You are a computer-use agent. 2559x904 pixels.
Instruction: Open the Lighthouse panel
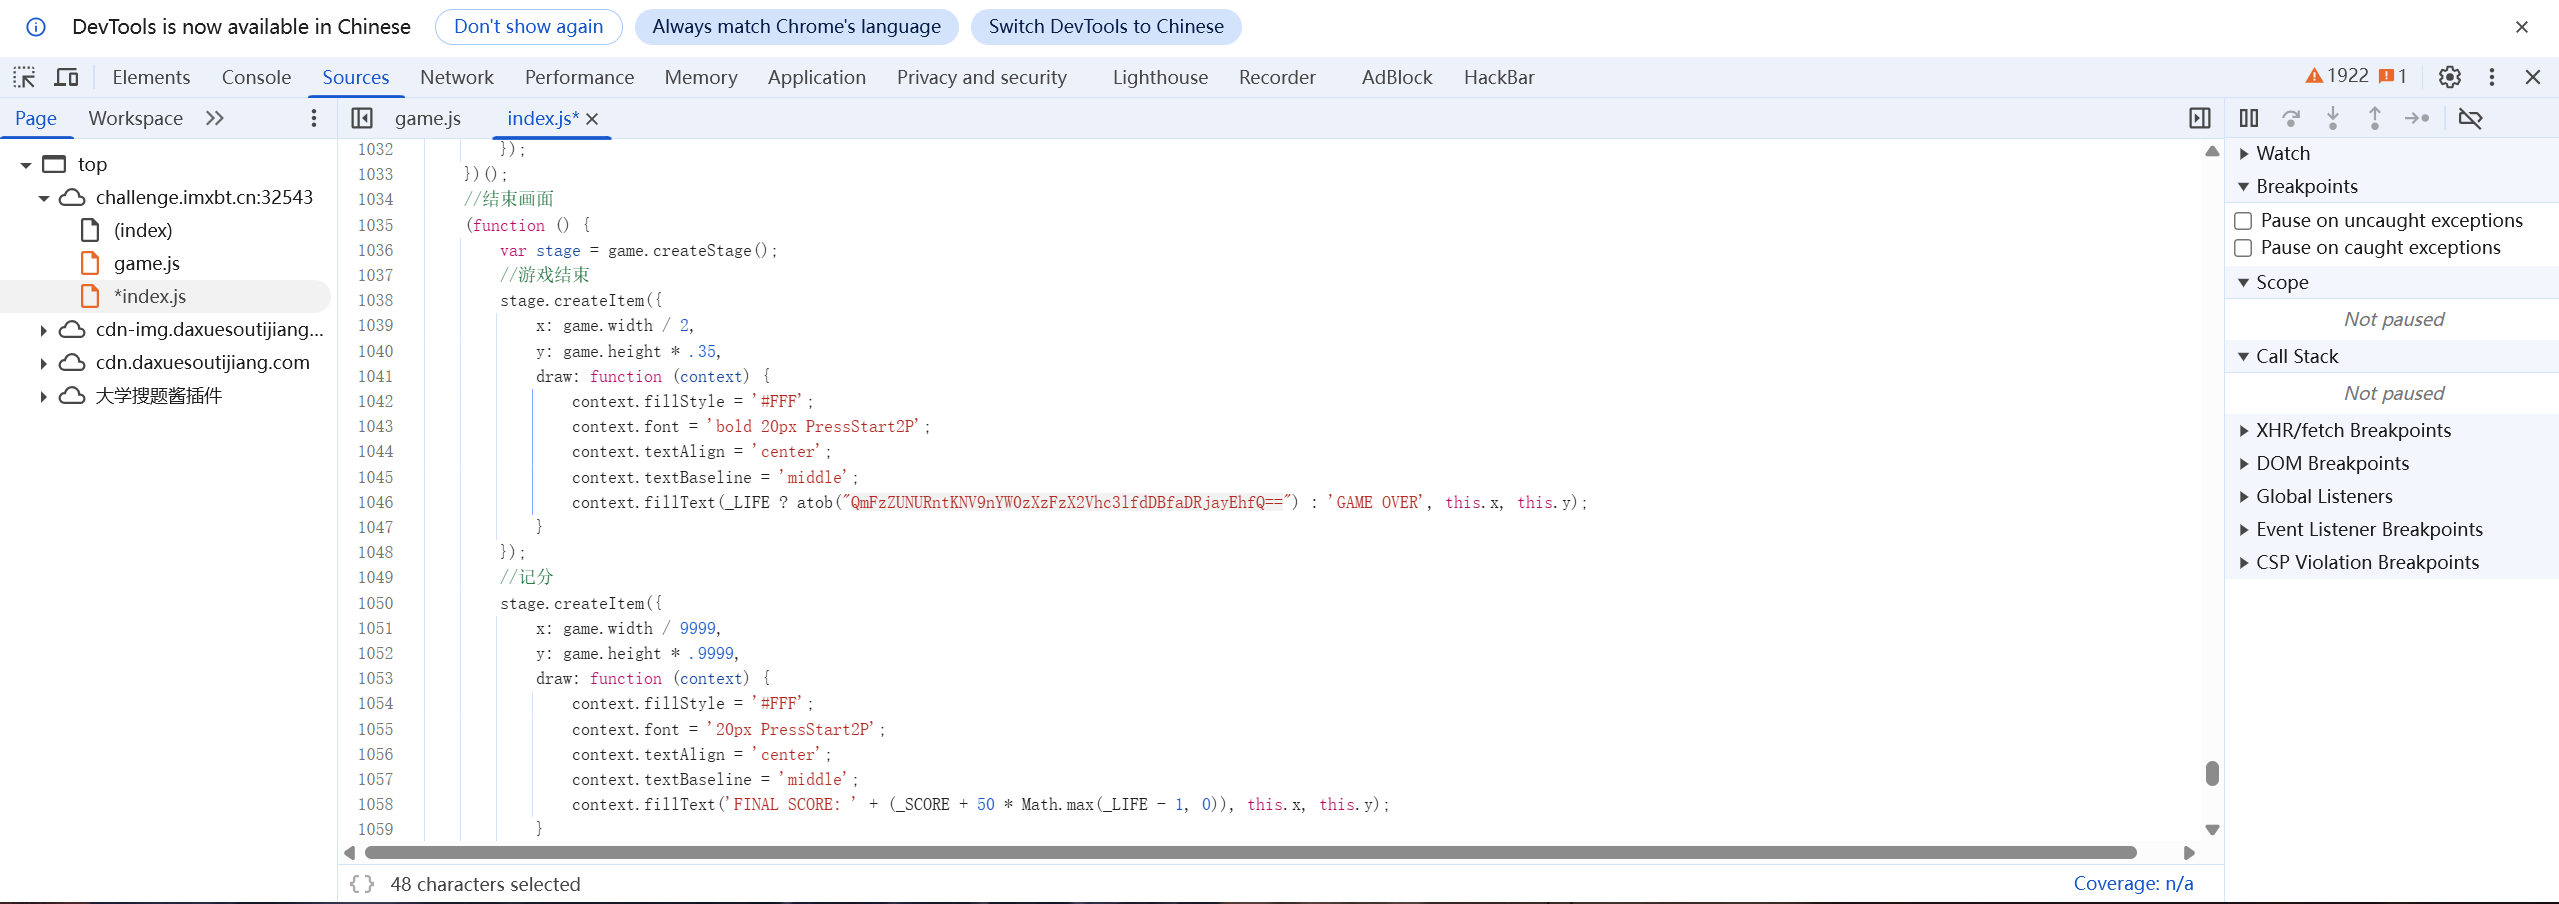coord(1160,77)
